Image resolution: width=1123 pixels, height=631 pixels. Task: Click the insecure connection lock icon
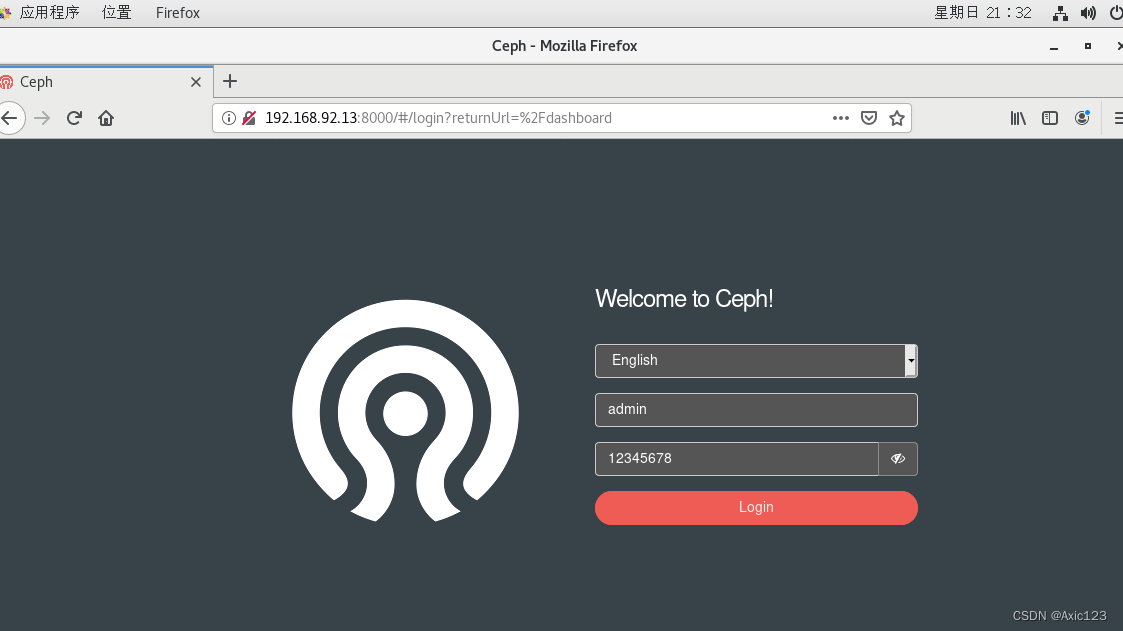[x=249, y=118]
